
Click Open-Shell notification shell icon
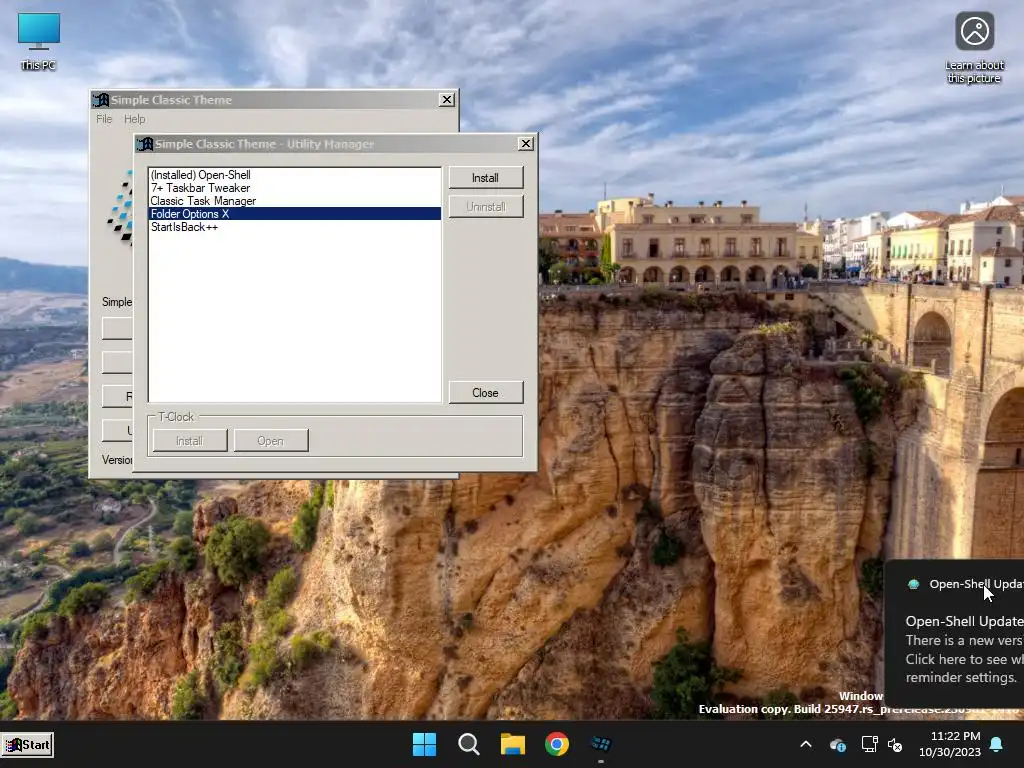point(914,584)
